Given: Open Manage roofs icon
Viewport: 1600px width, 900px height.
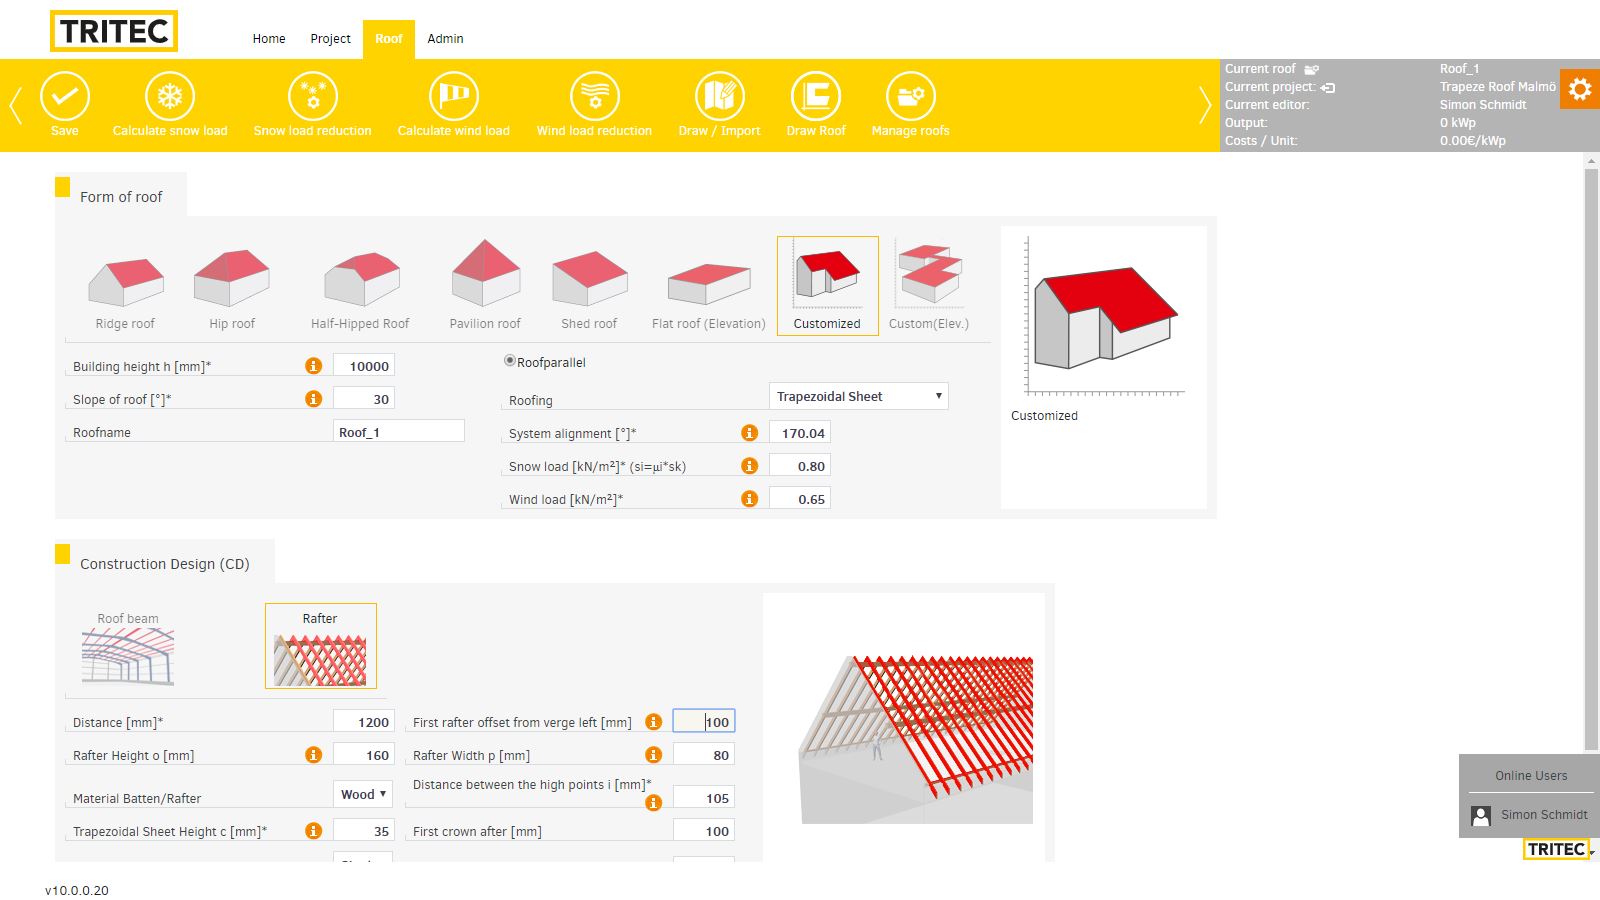Looking at the screenshot, I should [x=910, y=98].
